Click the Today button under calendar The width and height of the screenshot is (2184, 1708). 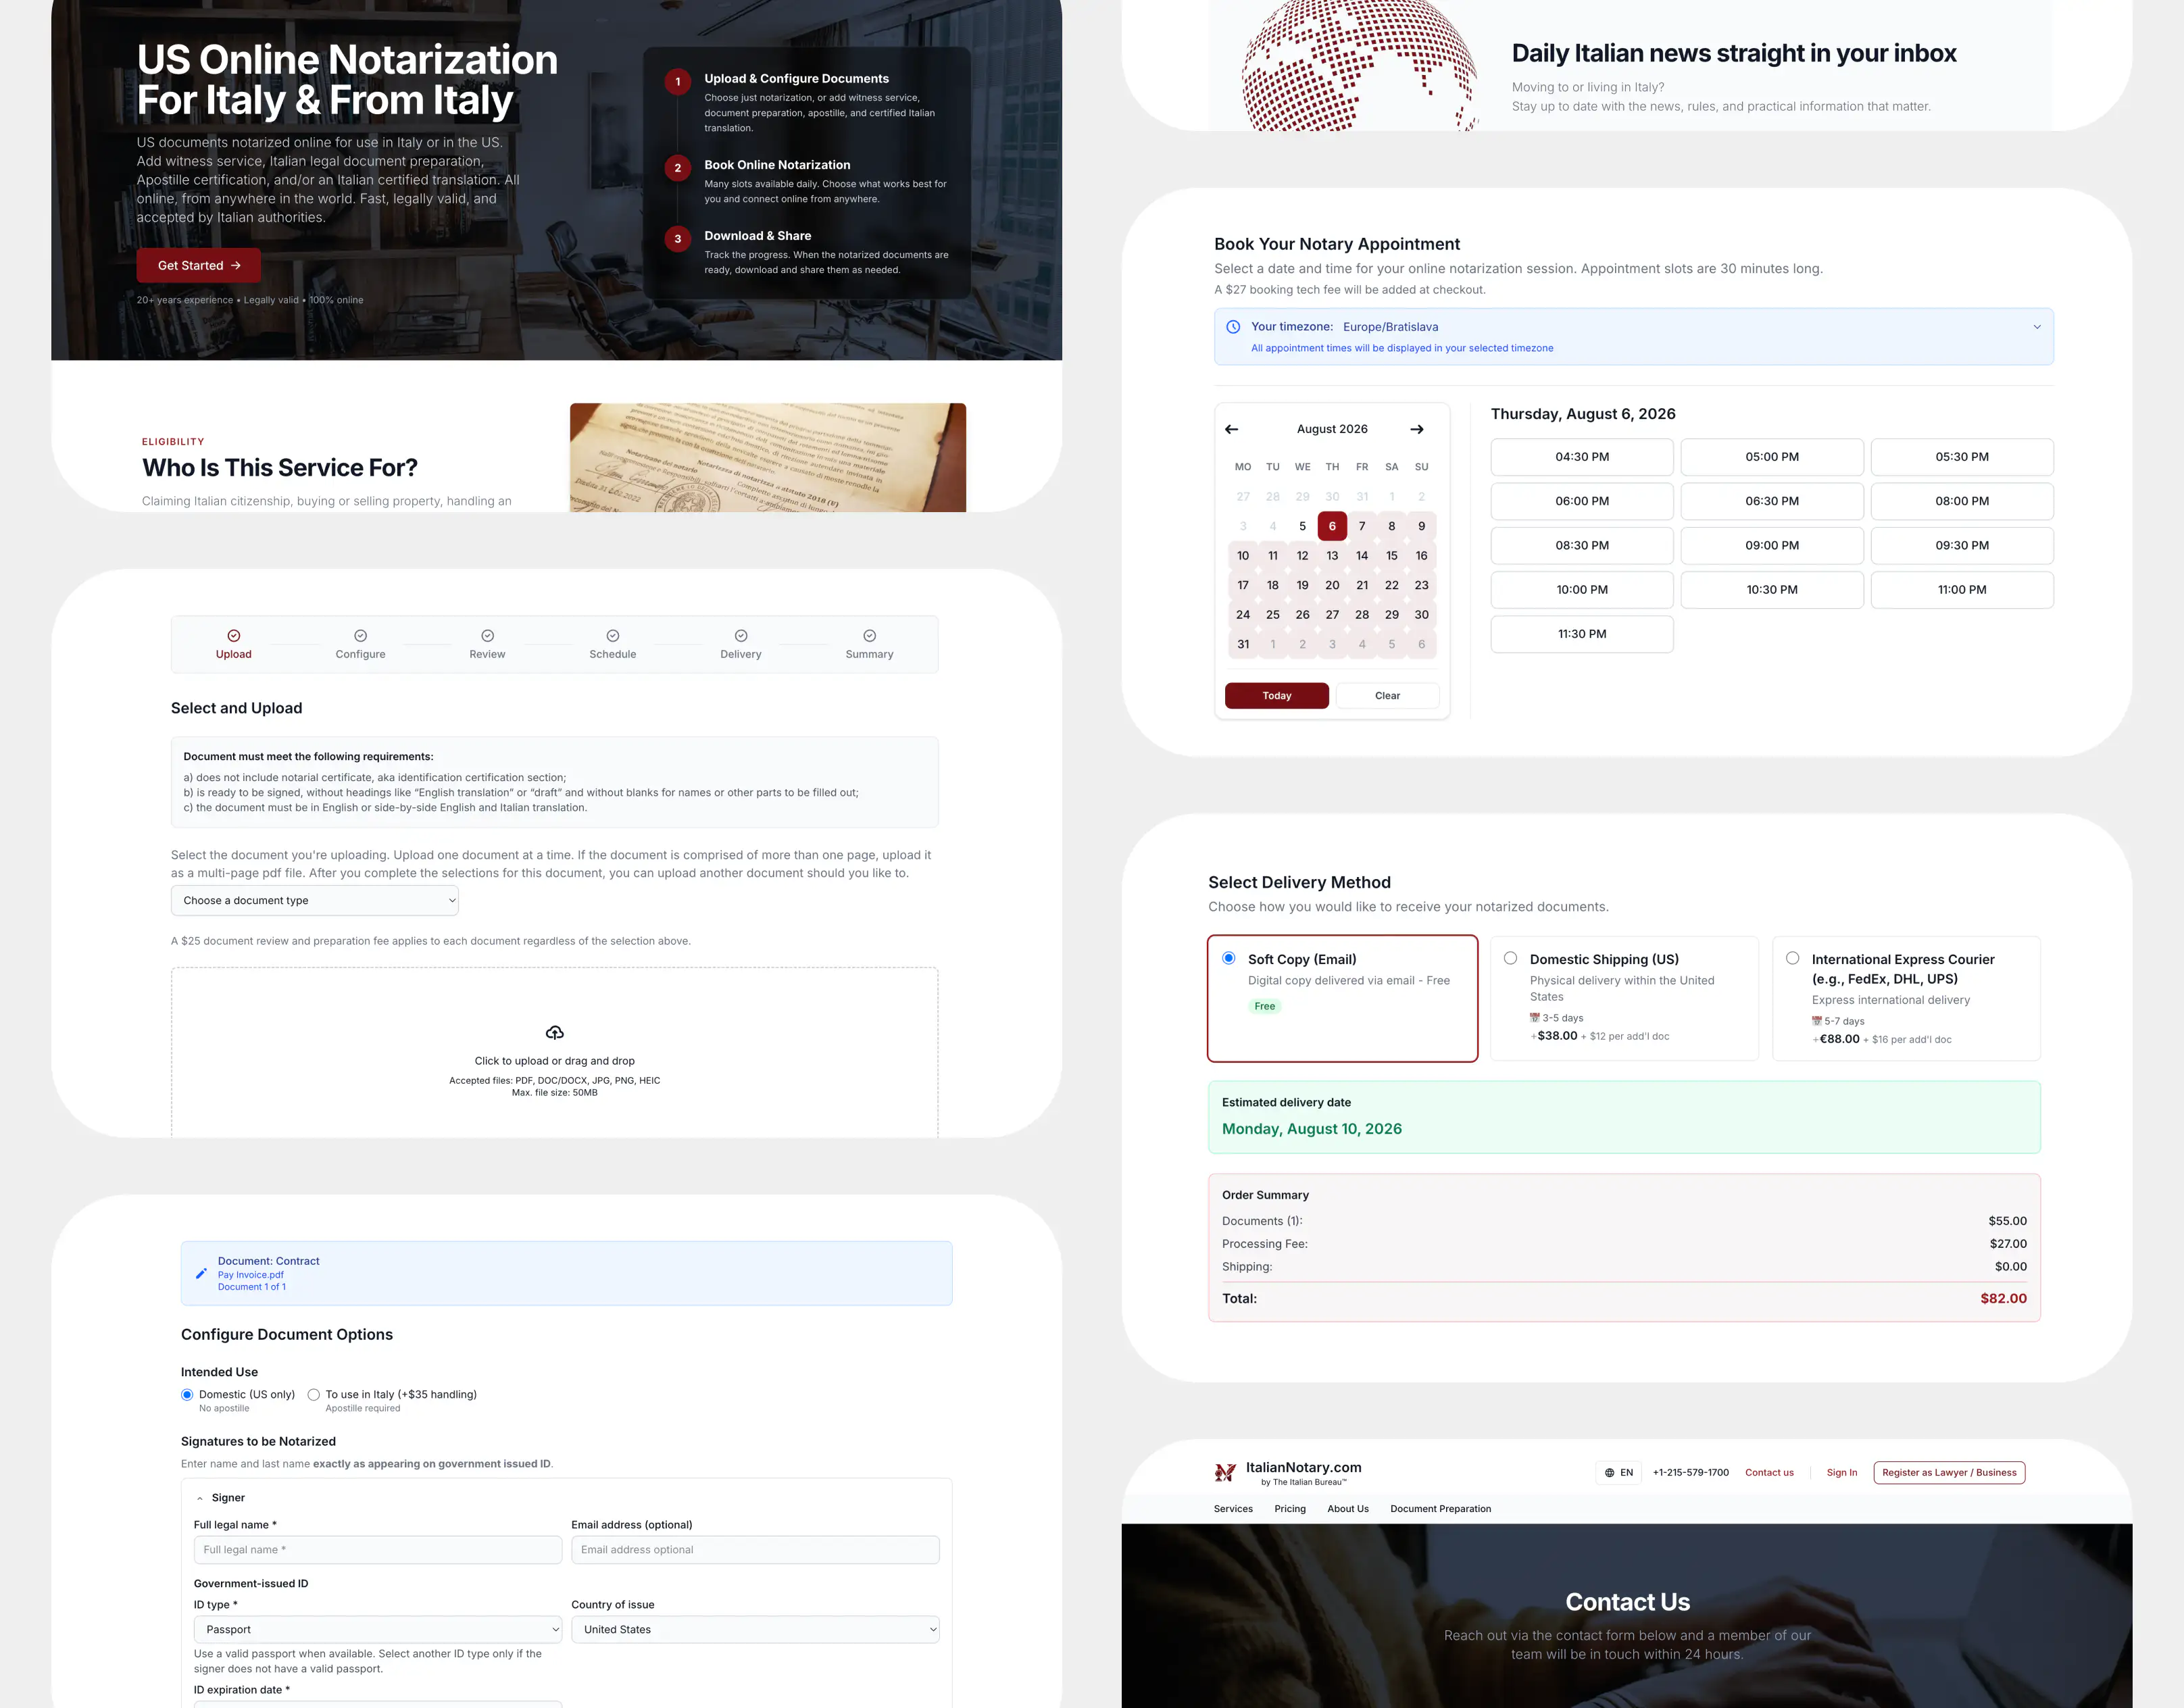pos(1277,696)
